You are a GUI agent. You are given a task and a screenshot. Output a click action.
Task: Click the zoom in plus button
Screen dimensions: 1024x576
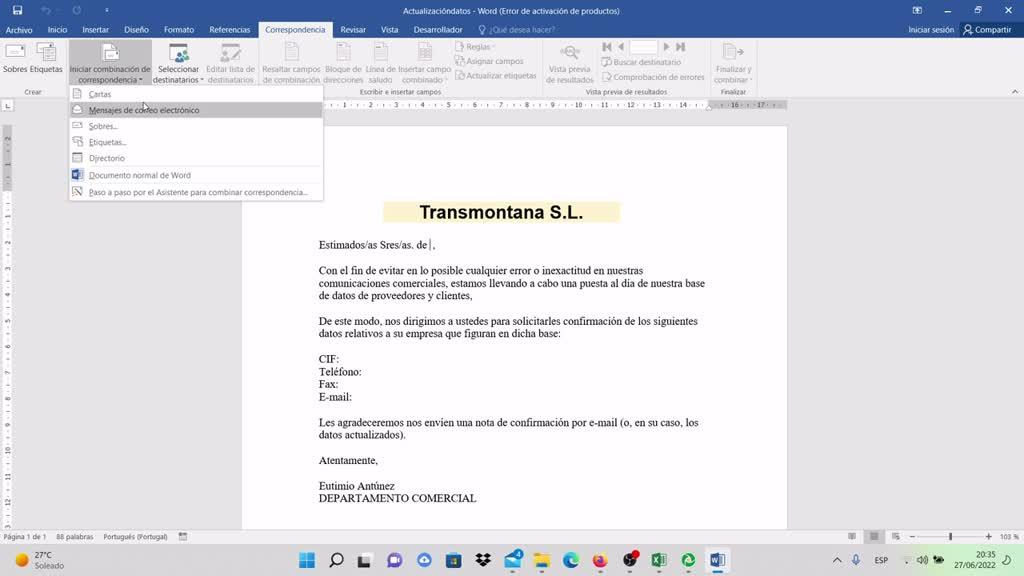coord(989,537)
